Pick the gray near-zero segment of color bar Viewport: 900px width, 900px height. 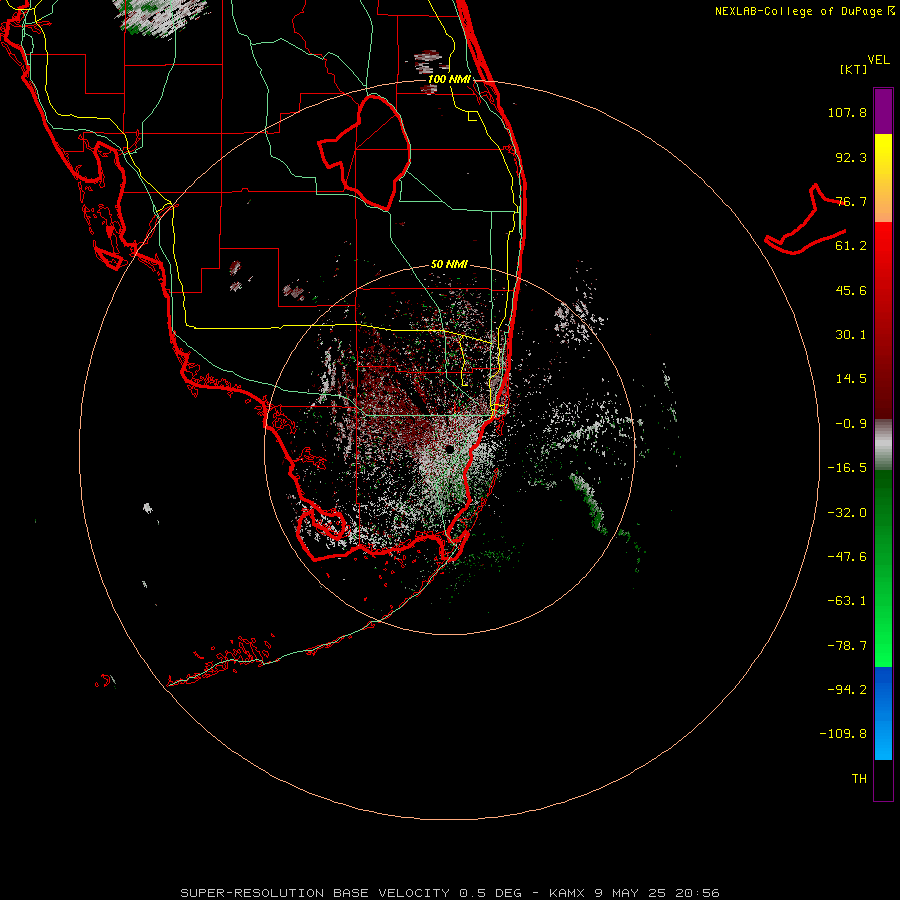pos(883,445)
